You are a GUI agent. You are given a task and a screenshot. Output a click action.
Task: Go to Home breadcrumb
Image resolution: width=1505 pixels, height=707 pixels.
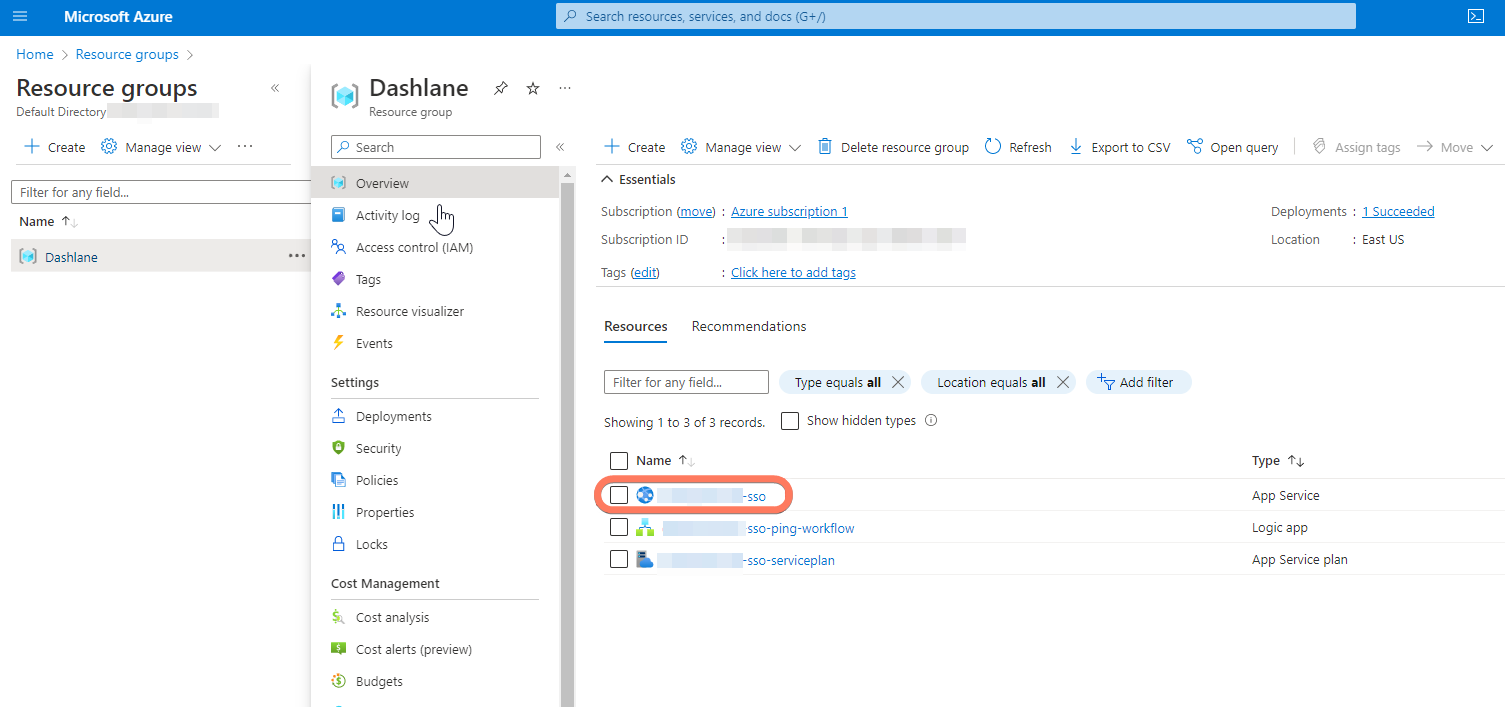[35, 54]
